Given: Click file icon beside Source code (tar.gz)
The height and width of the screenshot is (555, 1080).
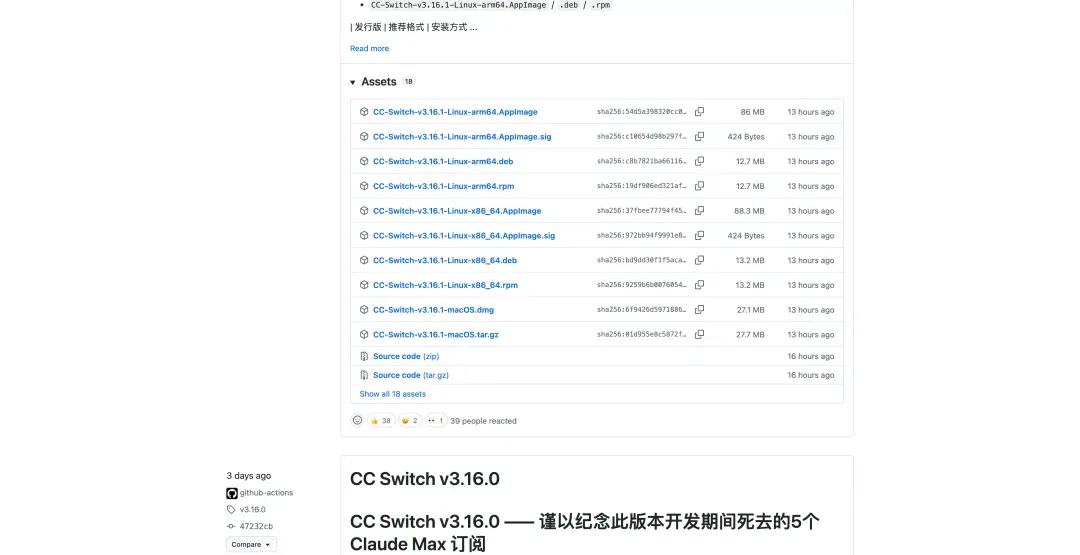Looking at the screenshot, I should tap(364, 375).
